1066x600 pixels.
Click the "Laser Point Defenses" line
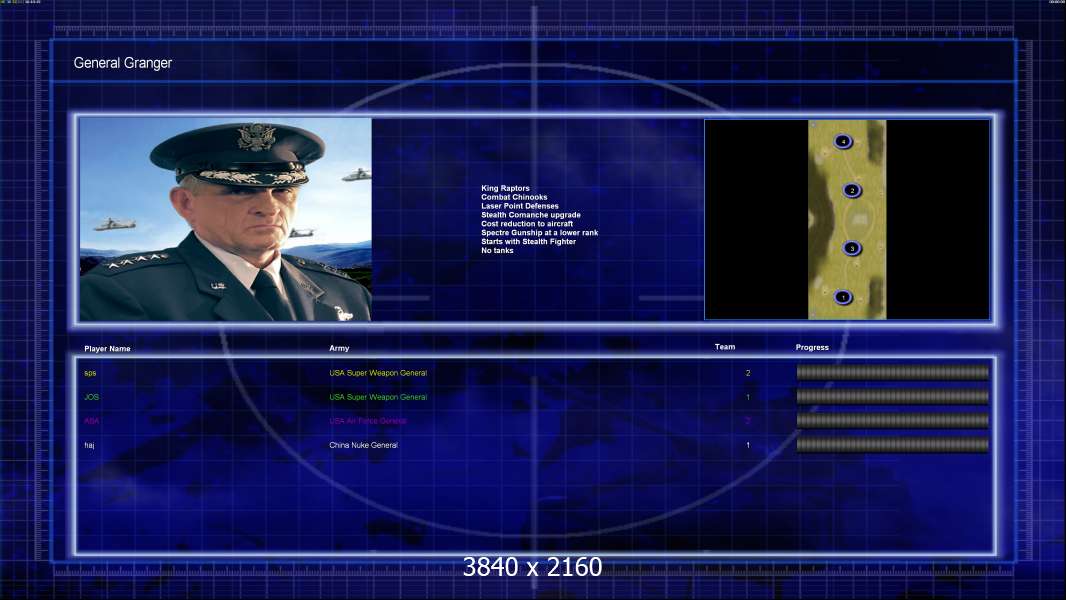(x=520, y=206)
